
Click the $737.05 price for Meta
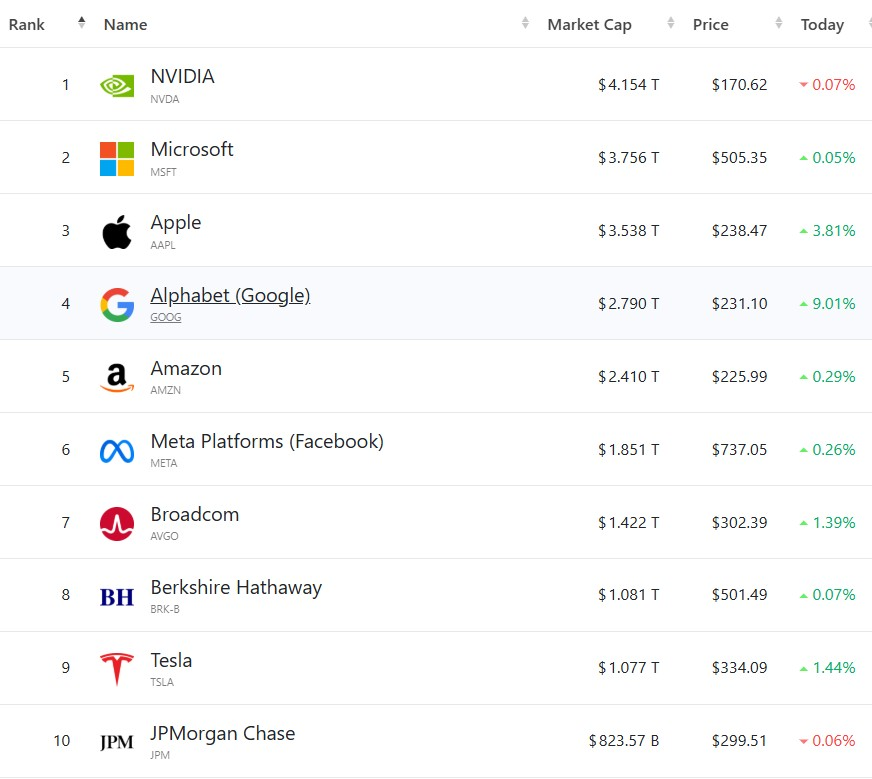point(740,450)
